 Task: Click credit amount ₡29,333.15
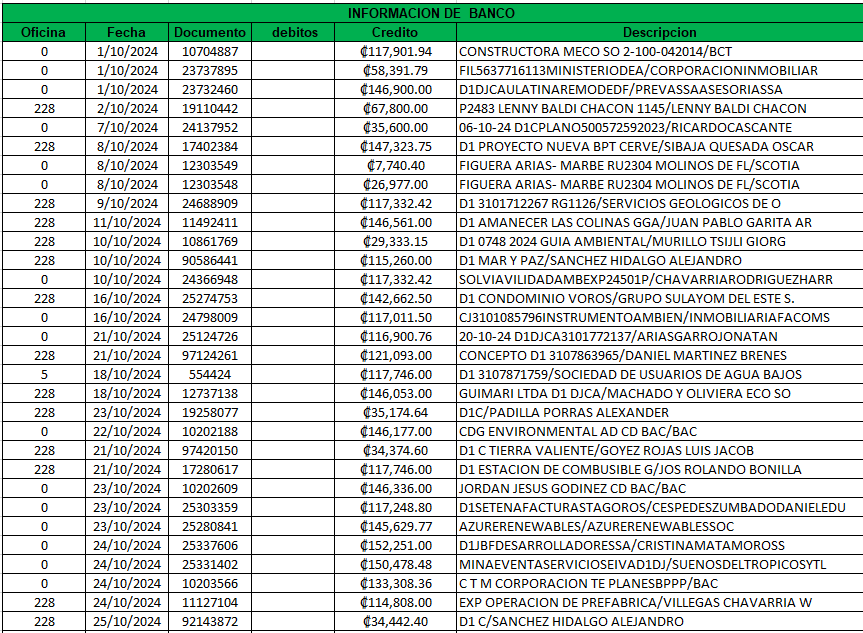(396, 242)
